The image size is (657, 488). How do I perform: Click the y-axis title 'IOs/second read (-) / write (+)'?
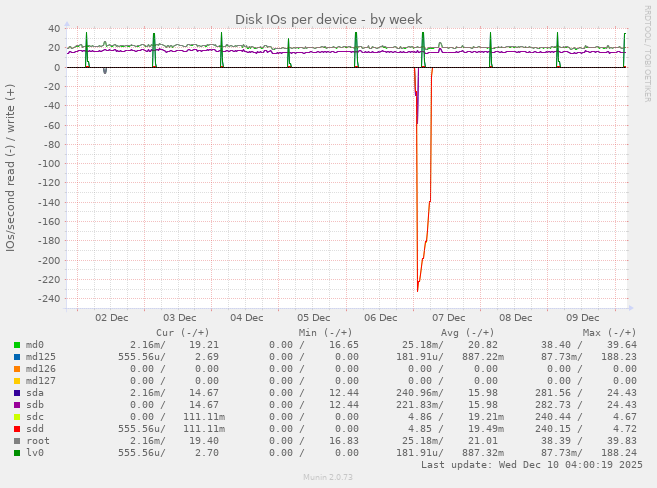(x=10, y=168)
